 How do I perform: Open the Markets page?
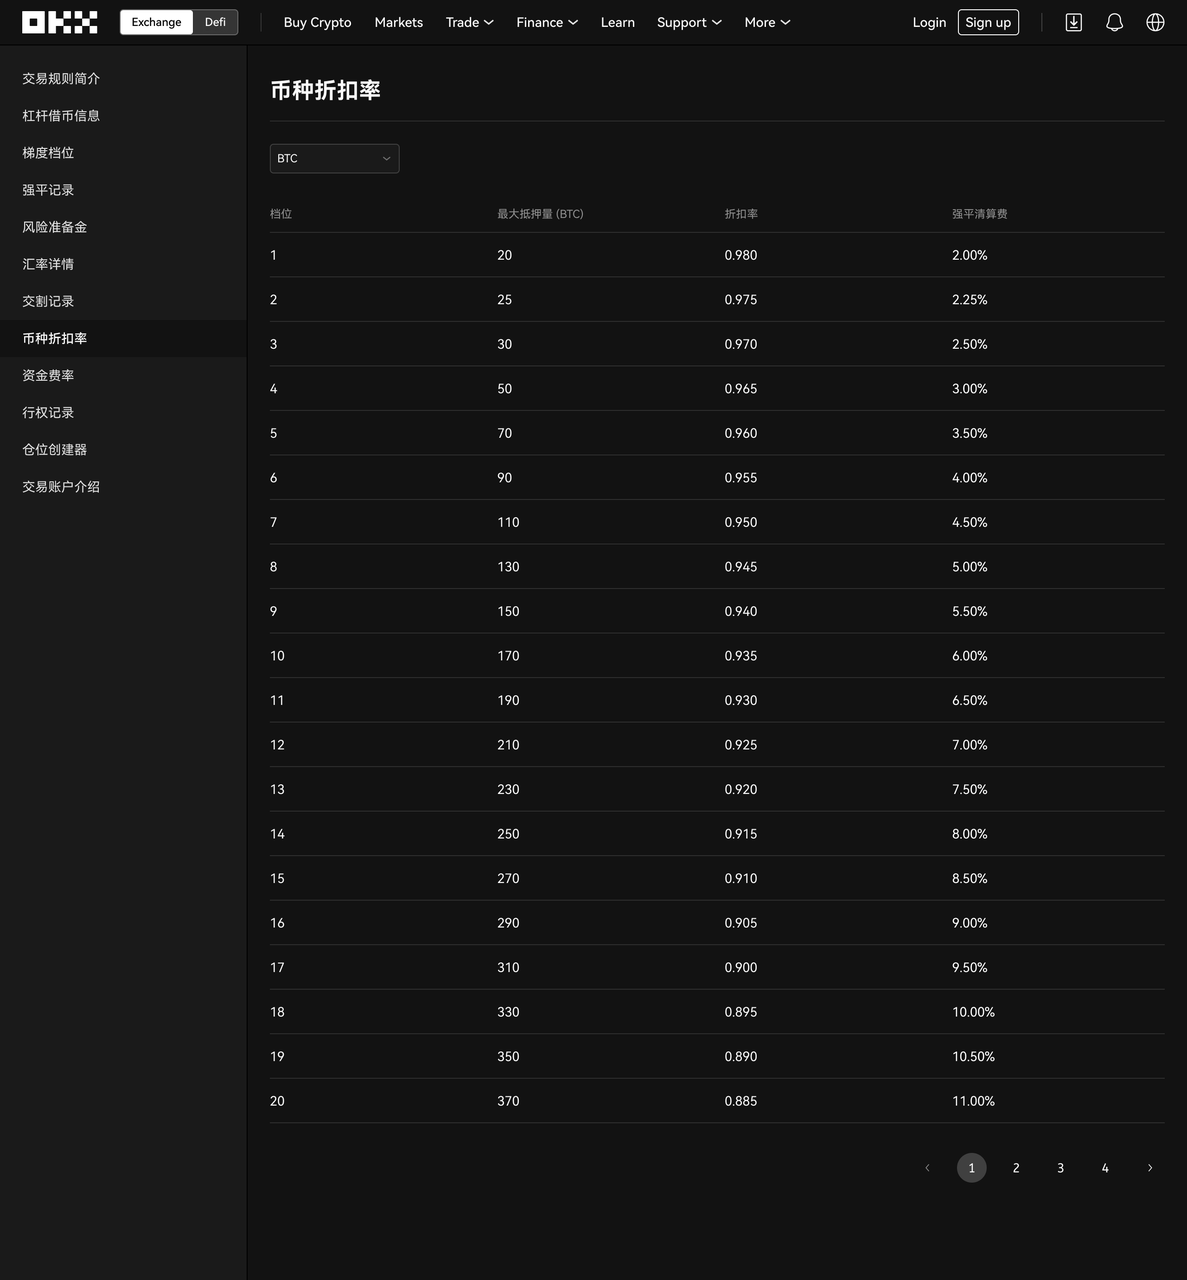[398, 22]
